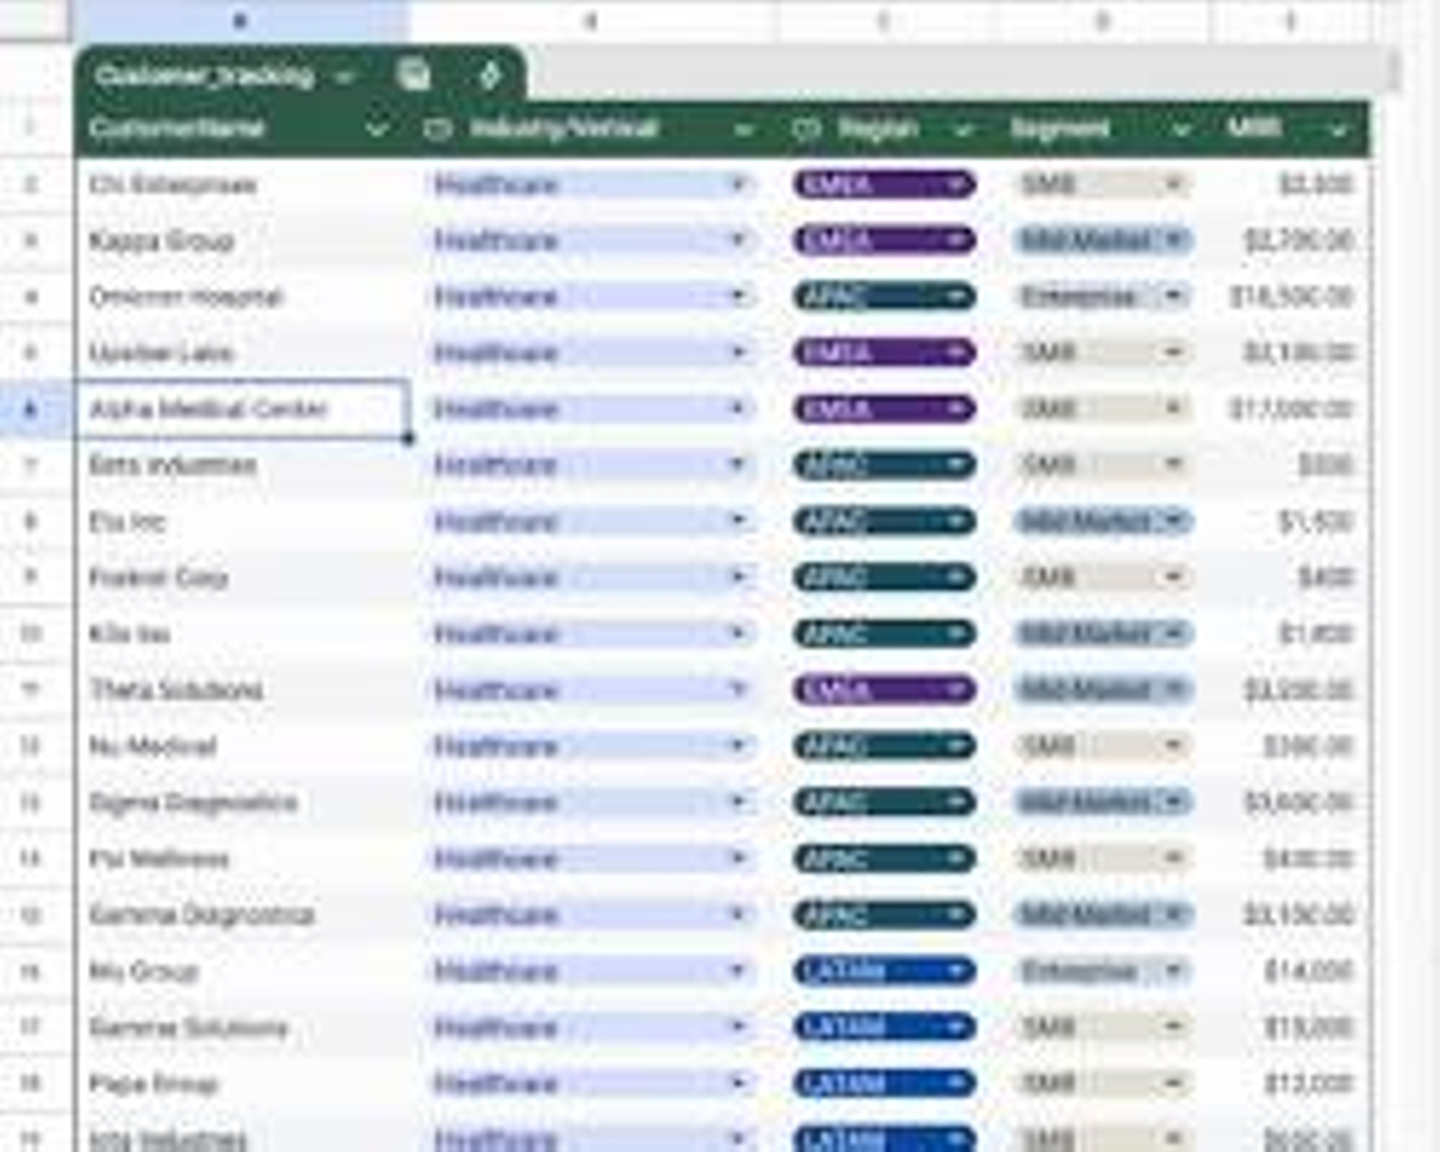
Task: Select cell containing Upsilon Labs
Action: click(242, 353)
